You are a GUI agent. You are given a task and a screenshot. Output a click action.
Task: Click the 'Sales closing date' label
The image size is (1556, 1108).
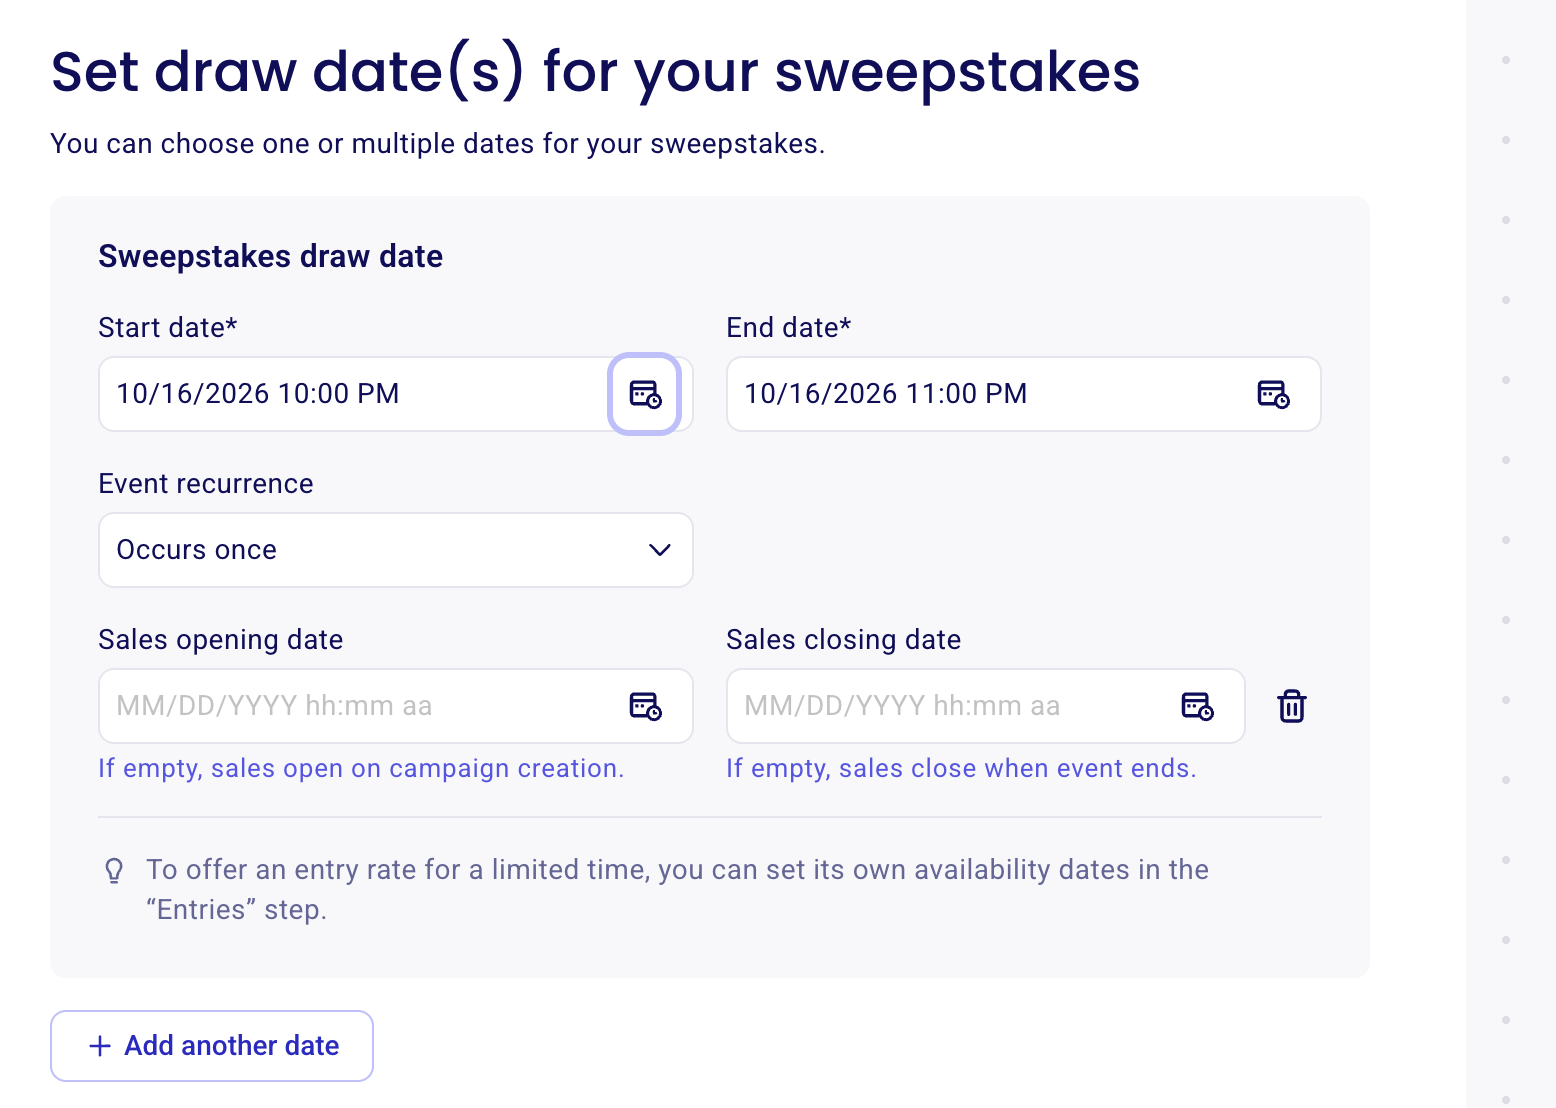(844, 640)
